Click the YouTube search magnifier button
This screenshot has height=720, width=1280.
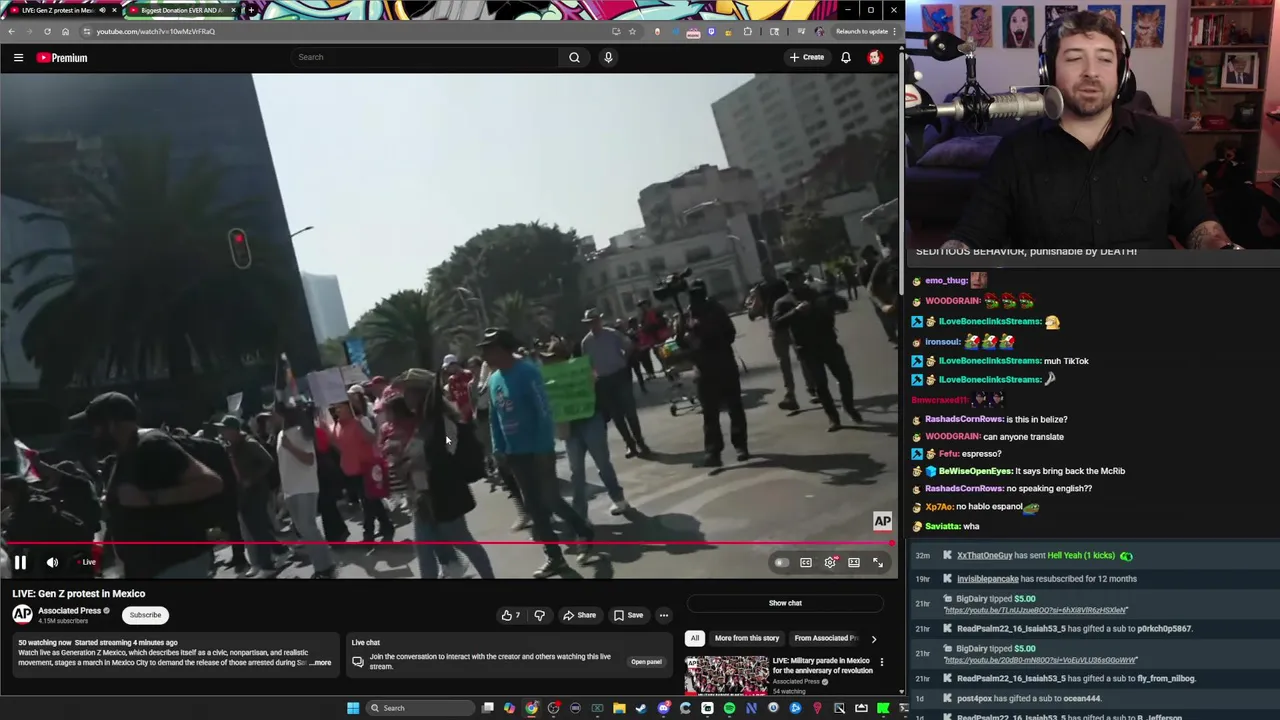click(574, 57)
